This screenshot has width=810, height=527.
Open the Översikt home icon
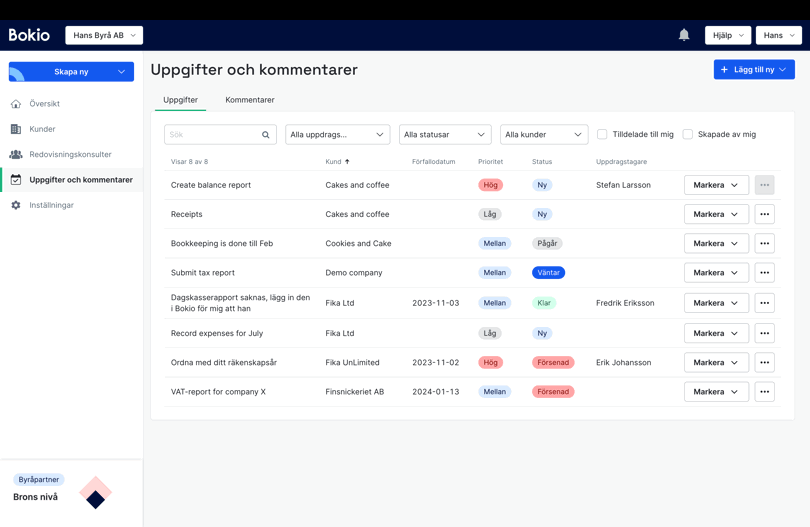click(x=16, y=104)
